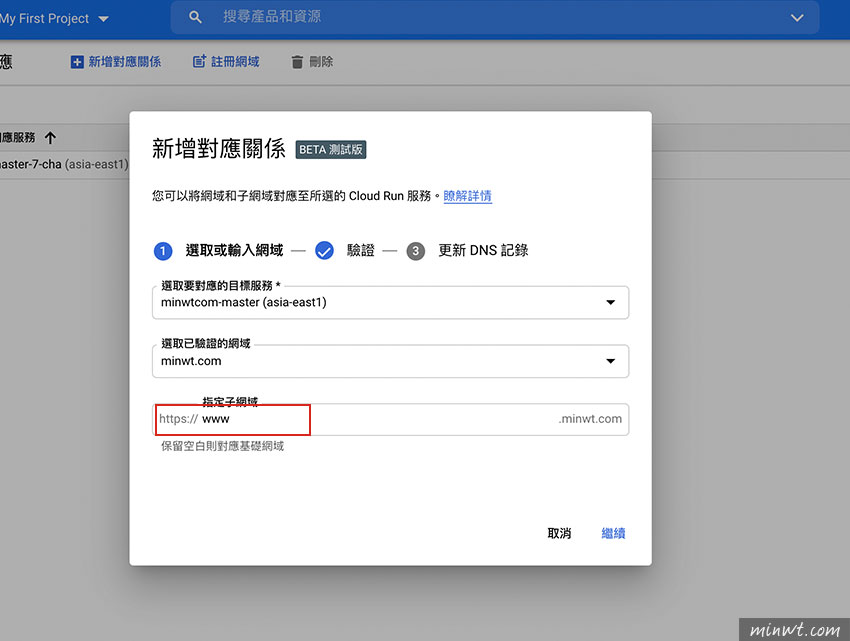
Task: Click the 新增對應關係 plus icon
Action: pyautogui.click(x=77, y=62)
